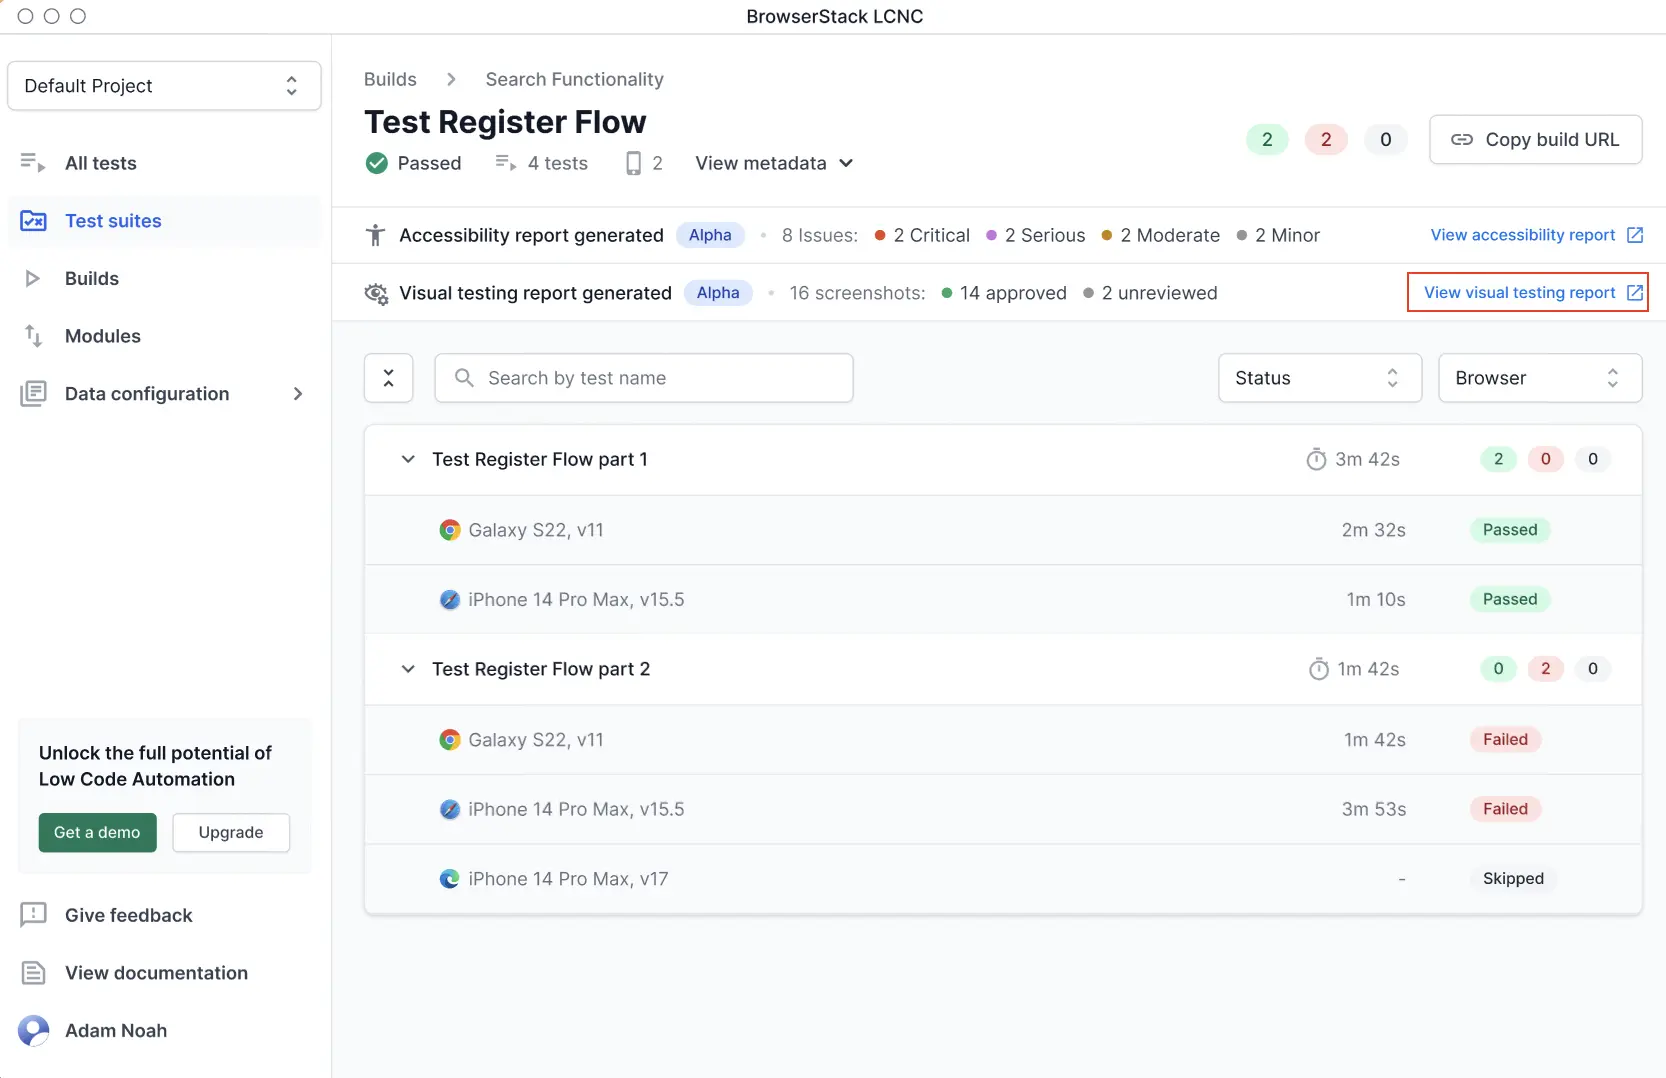Click the Give feedback icon
This screenshot has height=1078, width=1666.
click(34, 914)
